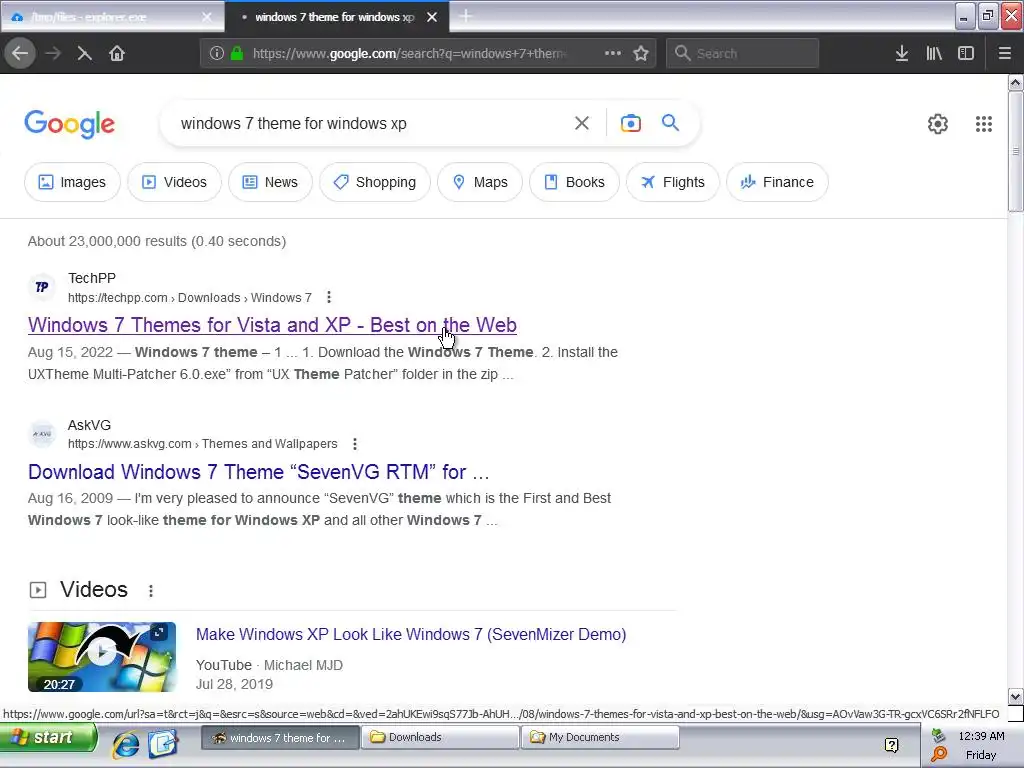Image resolution: width=1024 pixels, height=768 pixels.
Task: Open Download Windows 7 Theme SevenVG RTM link
Action: point(259,472)
